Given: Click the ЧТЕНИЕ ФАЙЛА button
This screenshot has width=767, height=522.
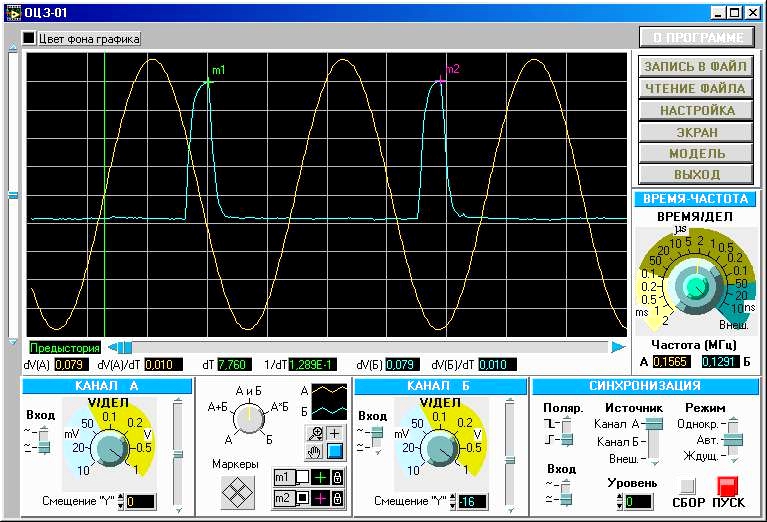Looking at the screenshot, I should tap(696, 89).
